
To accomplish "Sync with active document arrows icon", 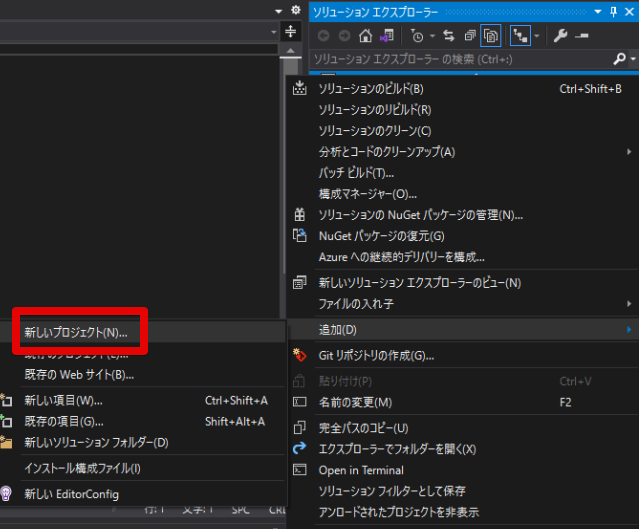I will point(449,36).
